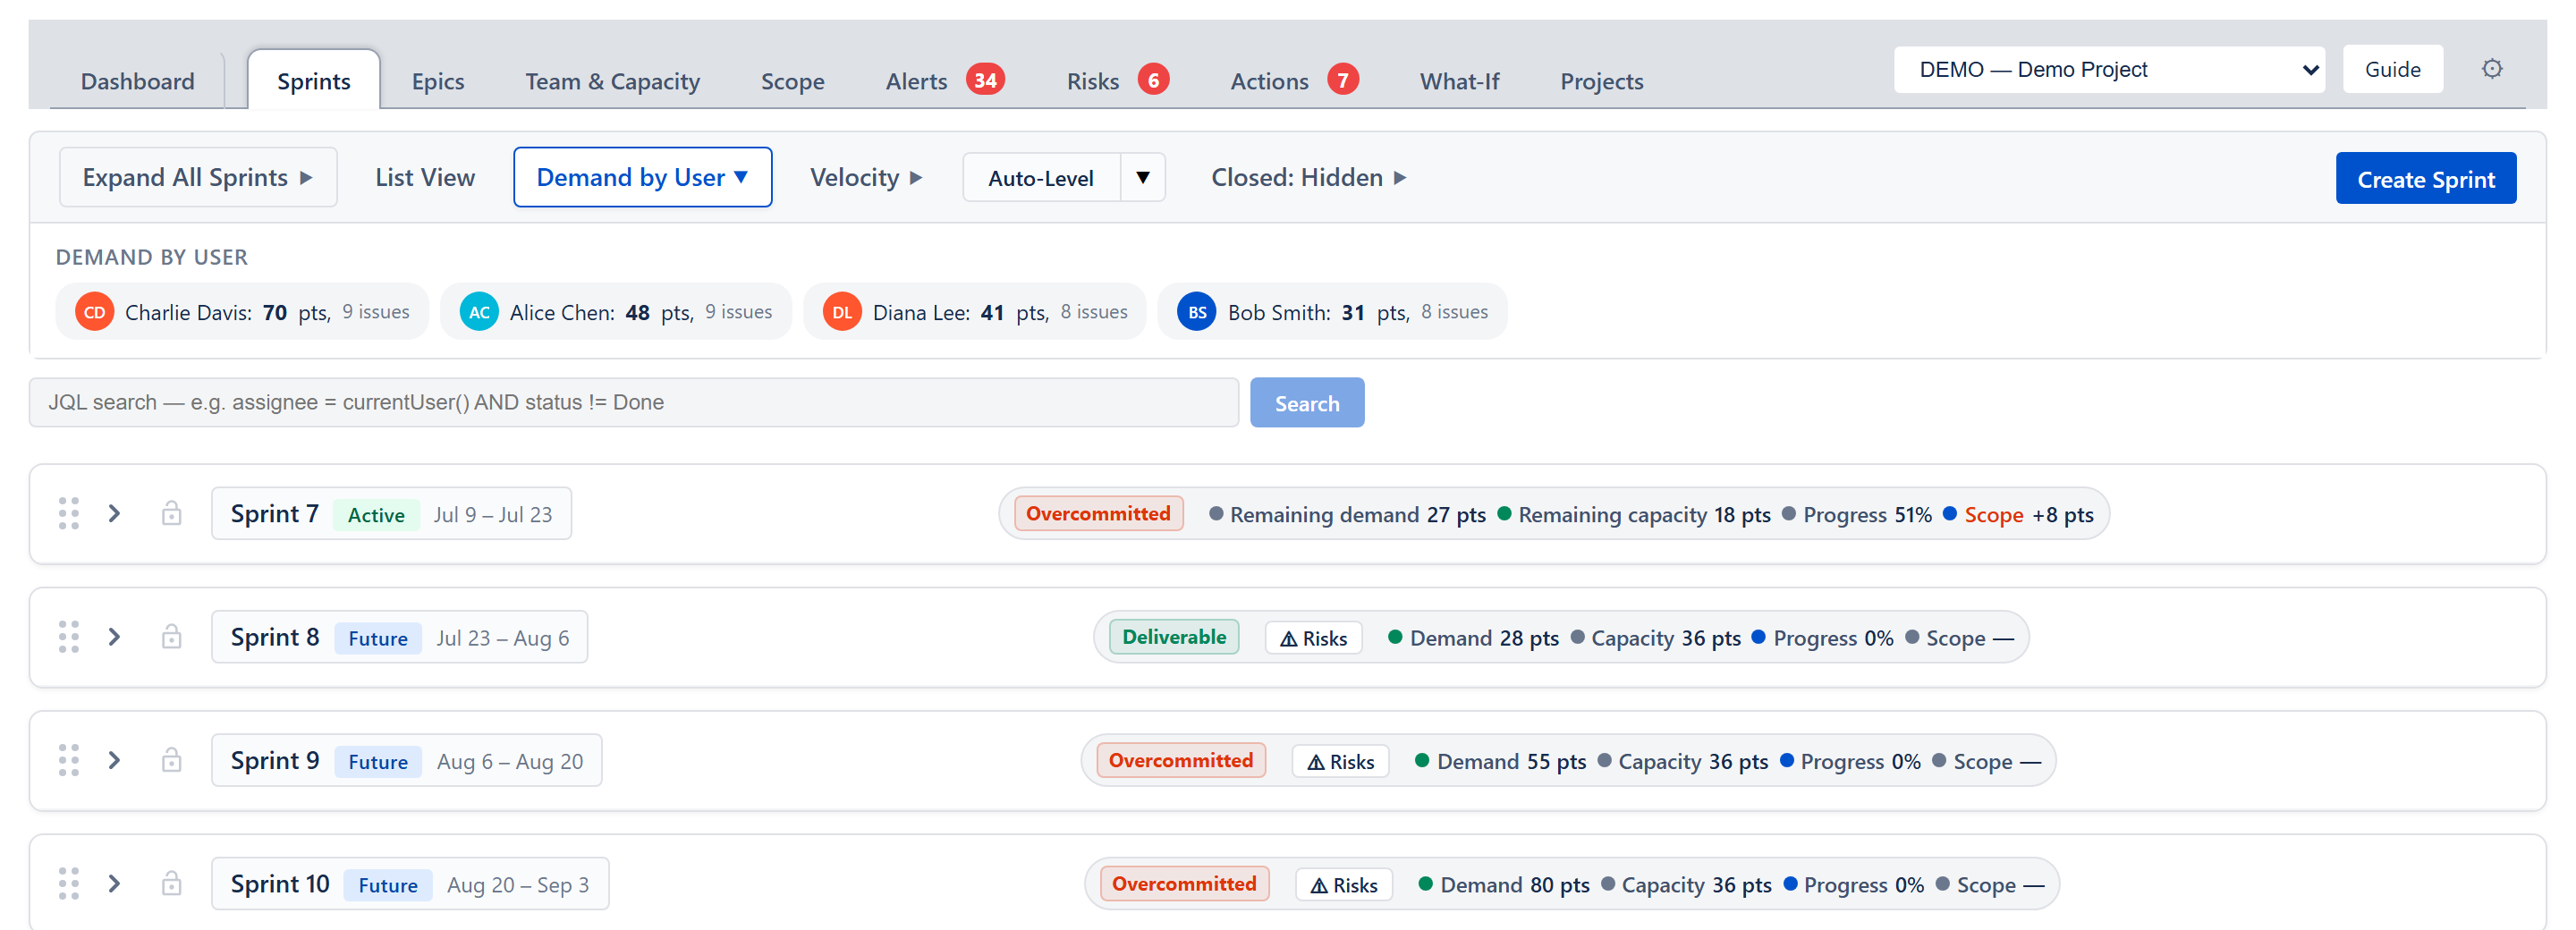Viewport: 2576px width, 930px height.
Task: Grab the drag handle for Sprint 8
Action: click(x=68, y=637)
